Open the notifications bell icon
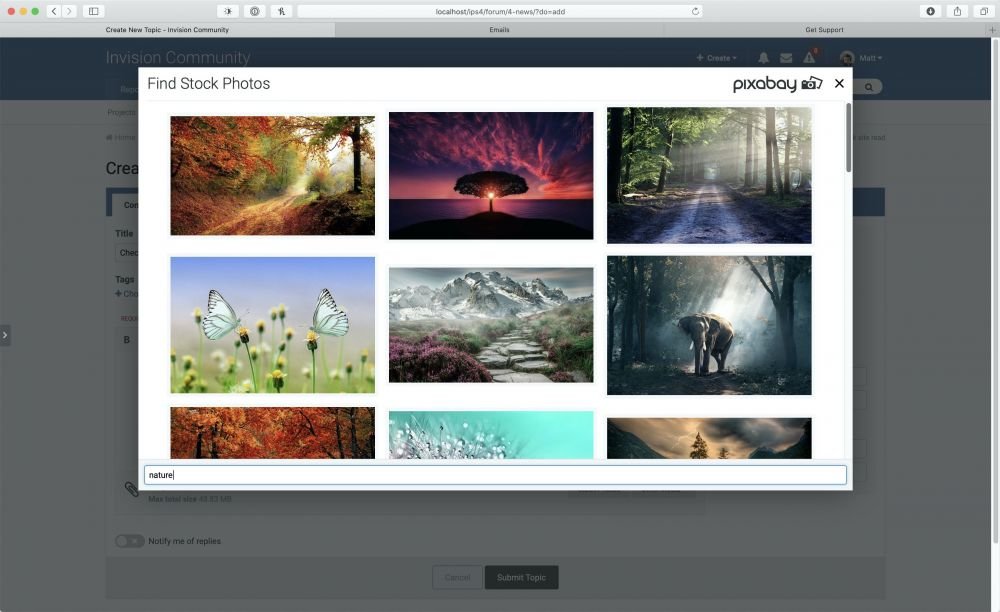1000x612 pixels. (763, 59)
